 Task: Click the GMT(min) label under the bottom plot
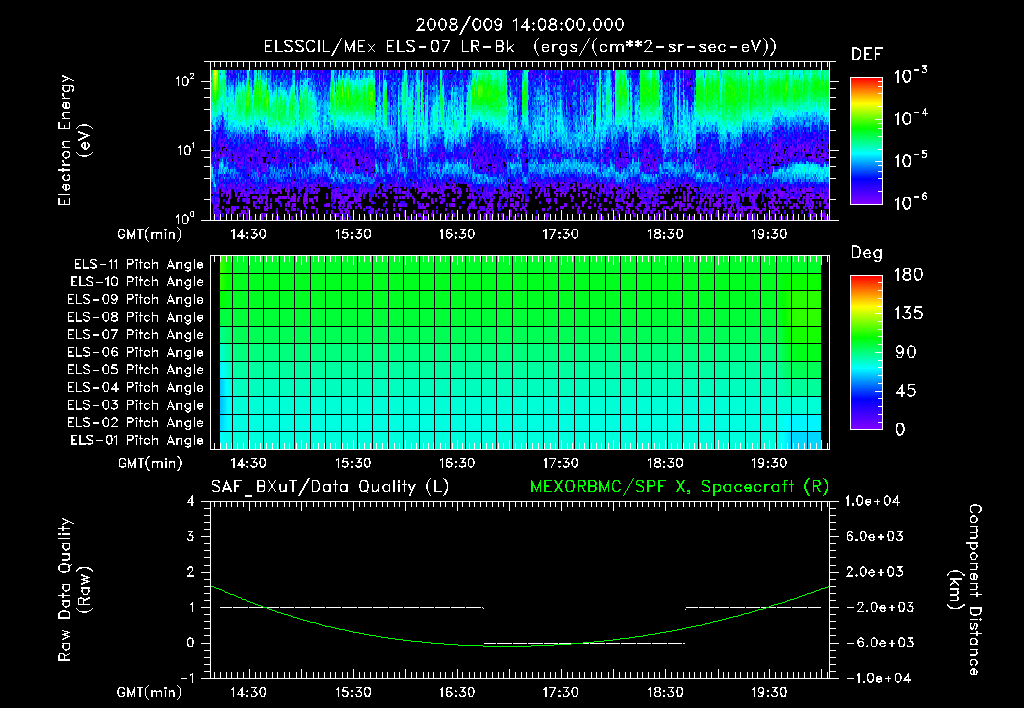[x=150, y=692]
